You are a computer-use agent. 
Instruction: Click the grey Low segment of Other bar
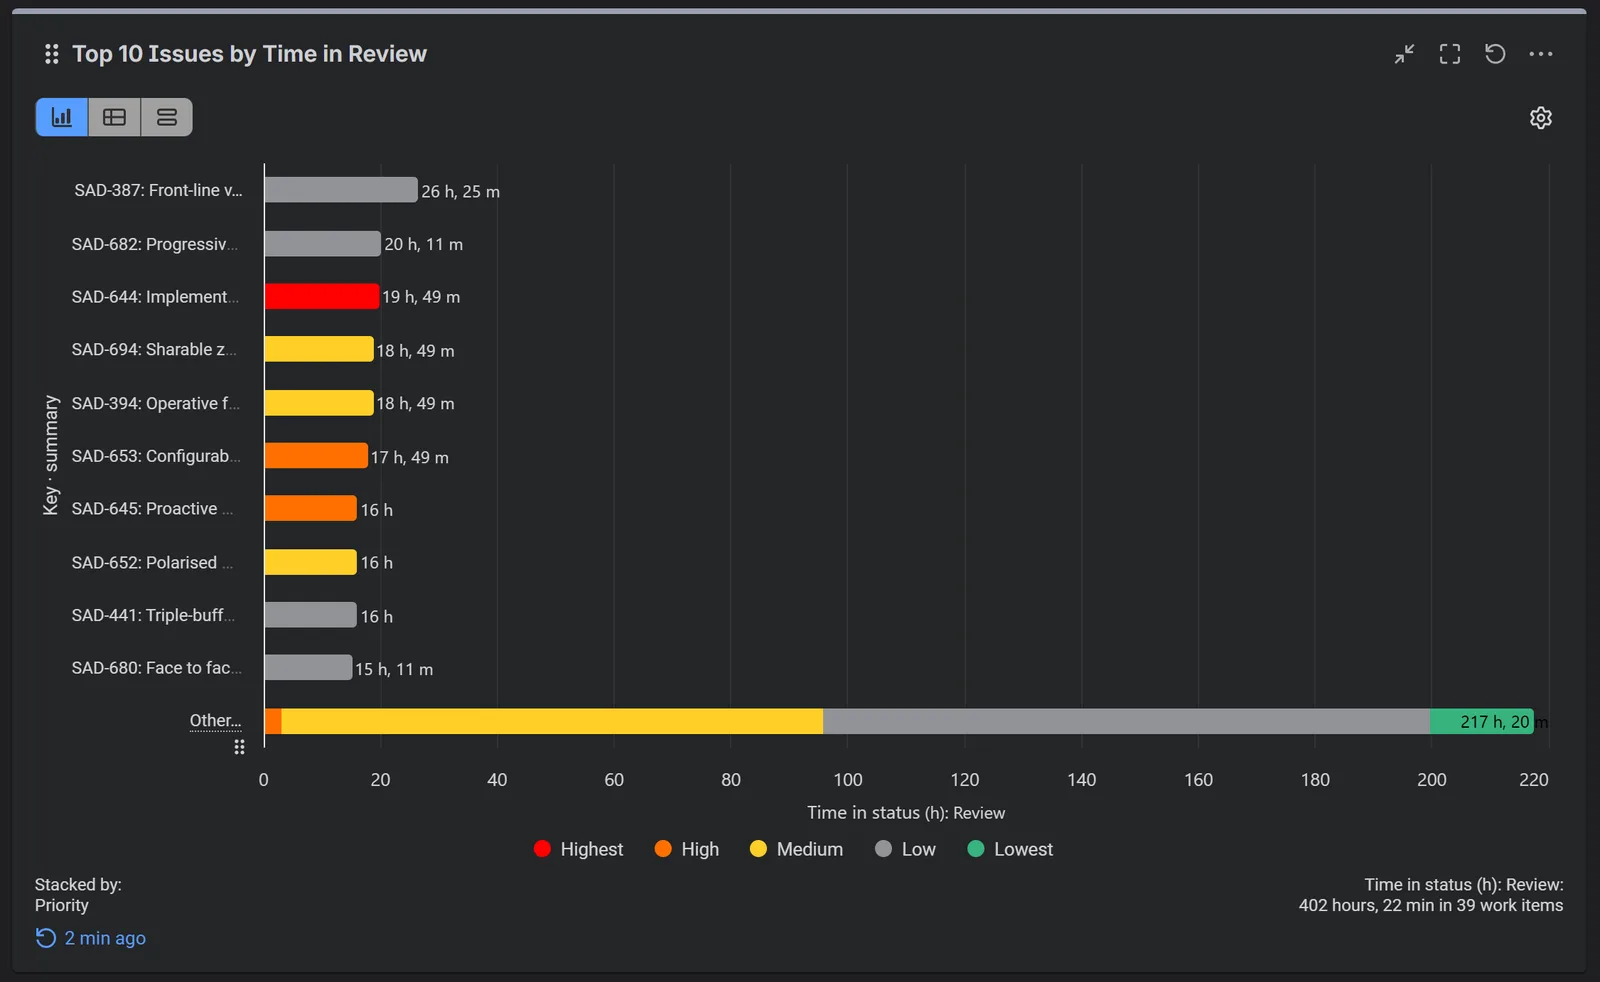pyautogui.click(x=1126, y=721)
